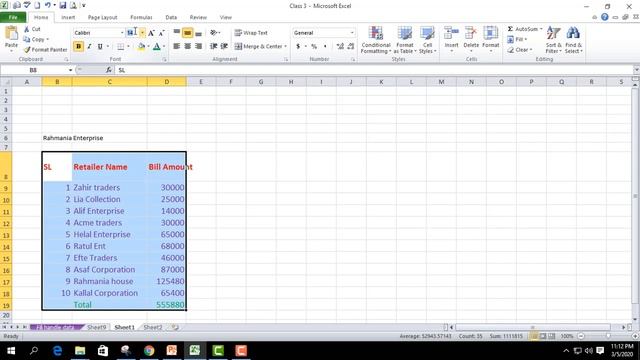Click the Orientation icon

pos(214,33)
